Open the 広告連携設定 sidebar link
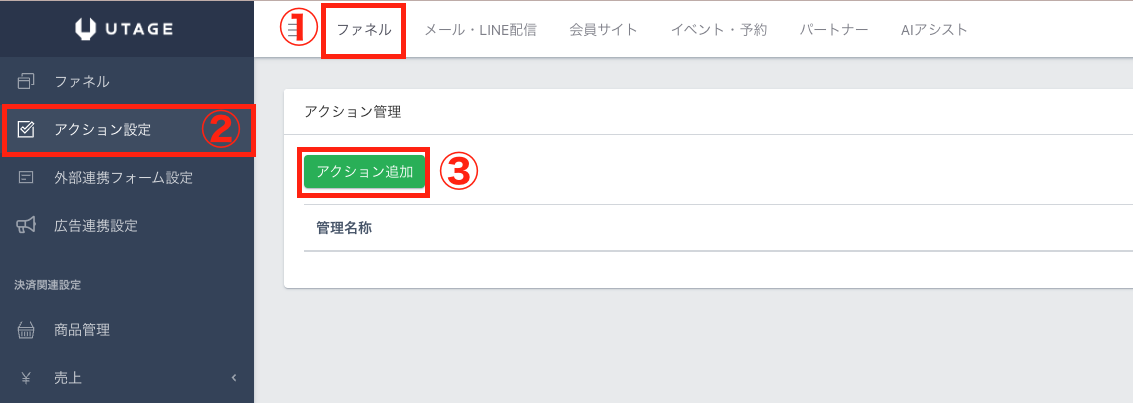The image size is (1133, 403). point(96,226)
